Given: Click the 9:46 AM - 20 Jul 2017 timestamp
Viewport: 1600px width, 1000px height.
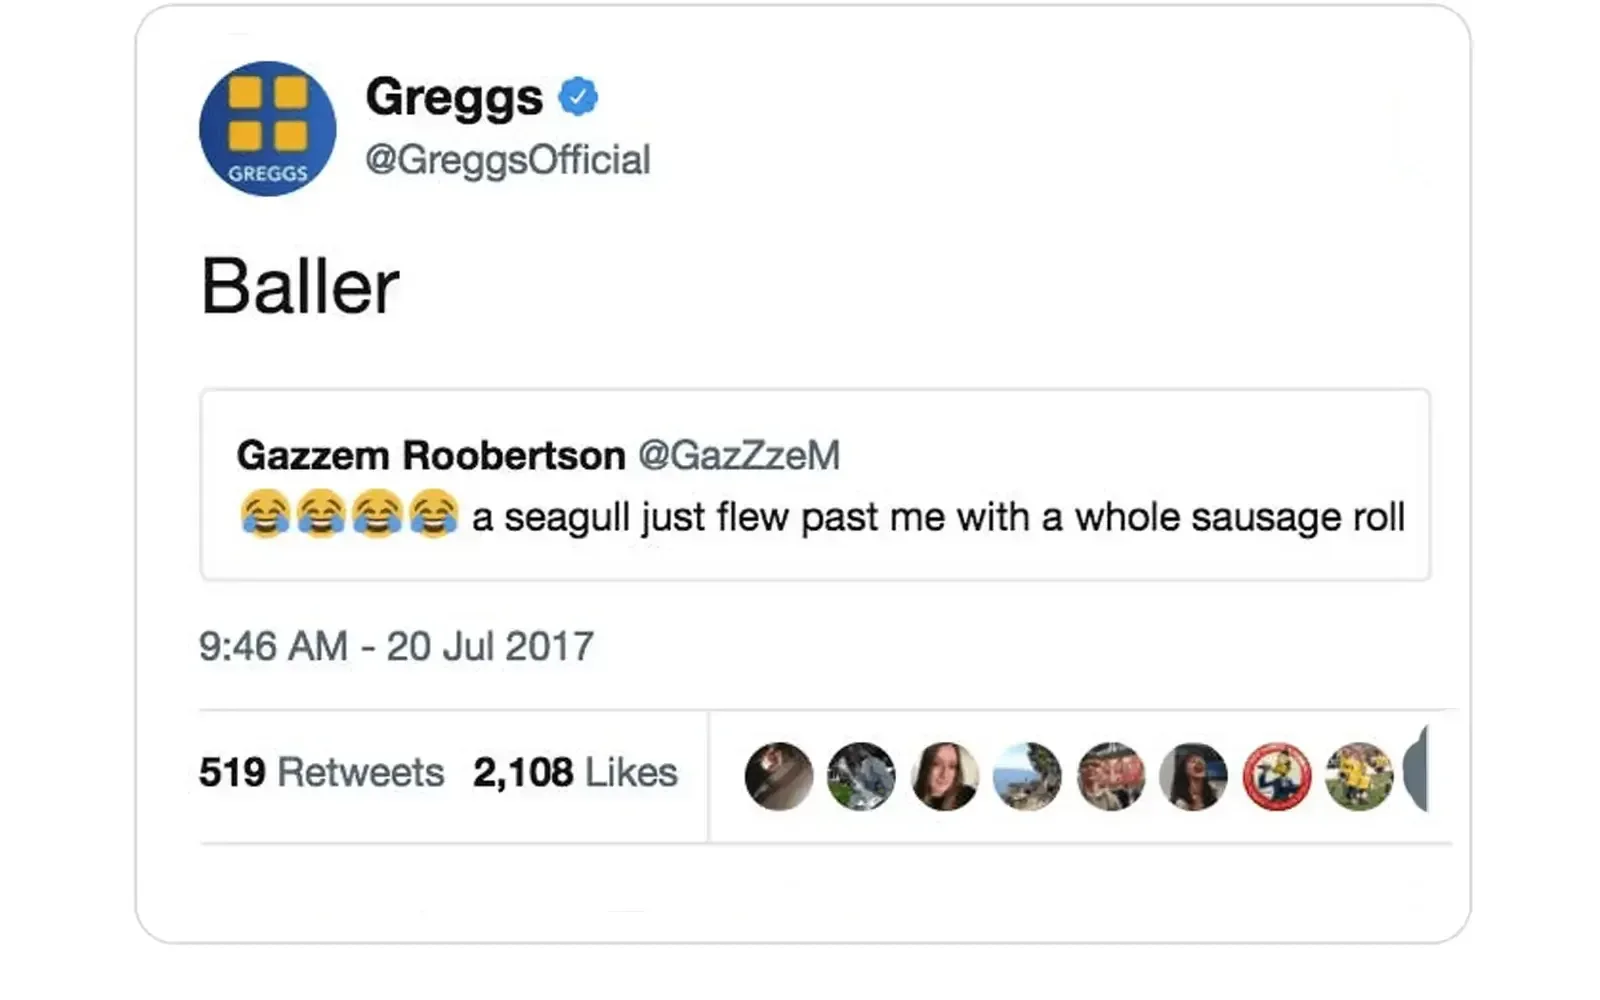Looking at the screenshot, I should tap(396, 646).
